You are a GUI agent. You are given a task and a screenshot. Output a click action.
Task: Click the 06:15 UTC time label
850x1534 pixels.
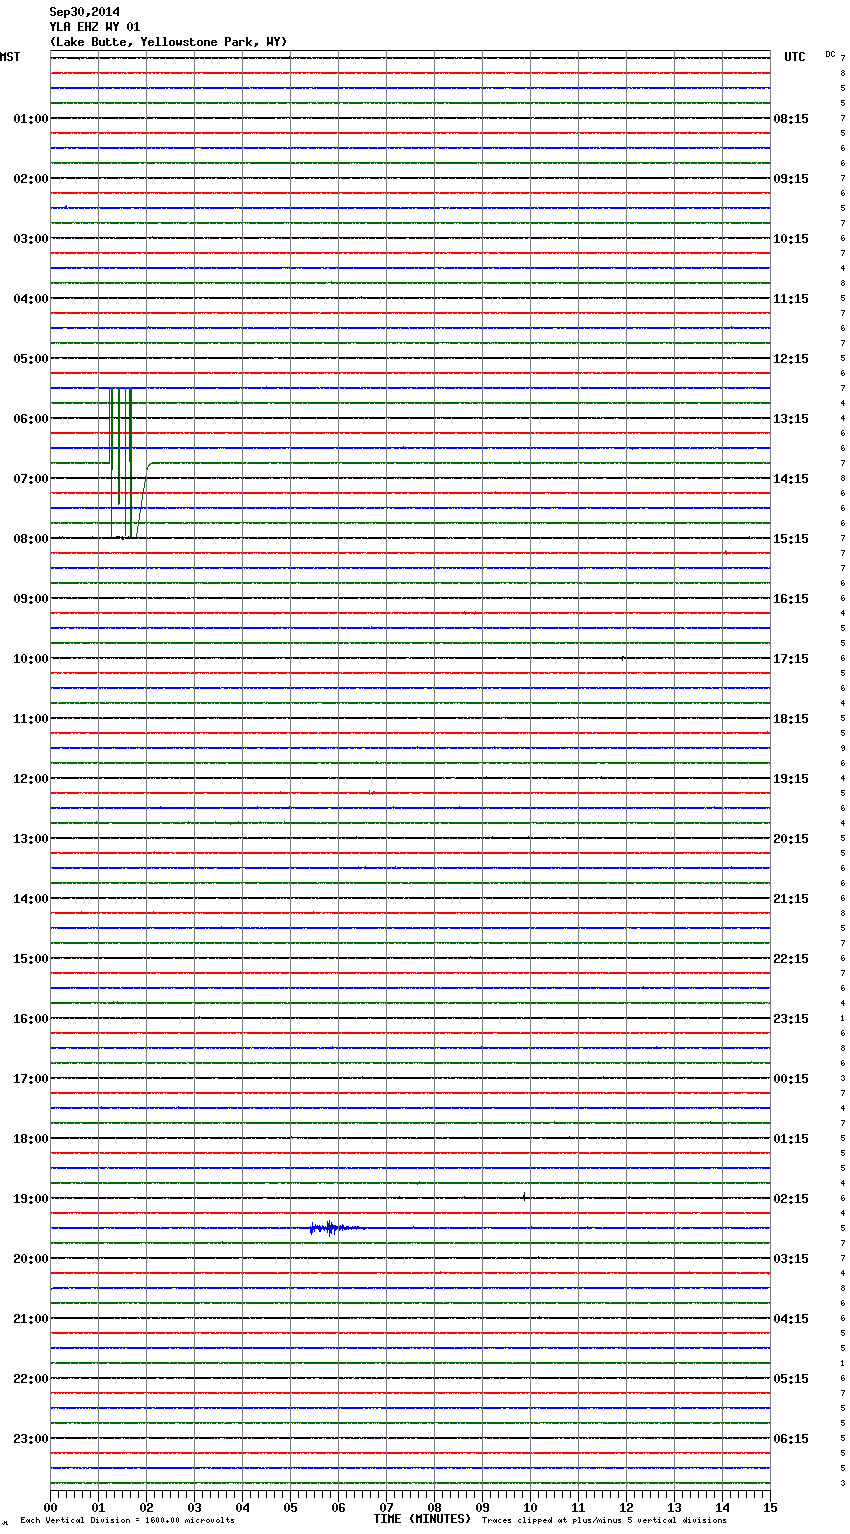(791, 1439)
